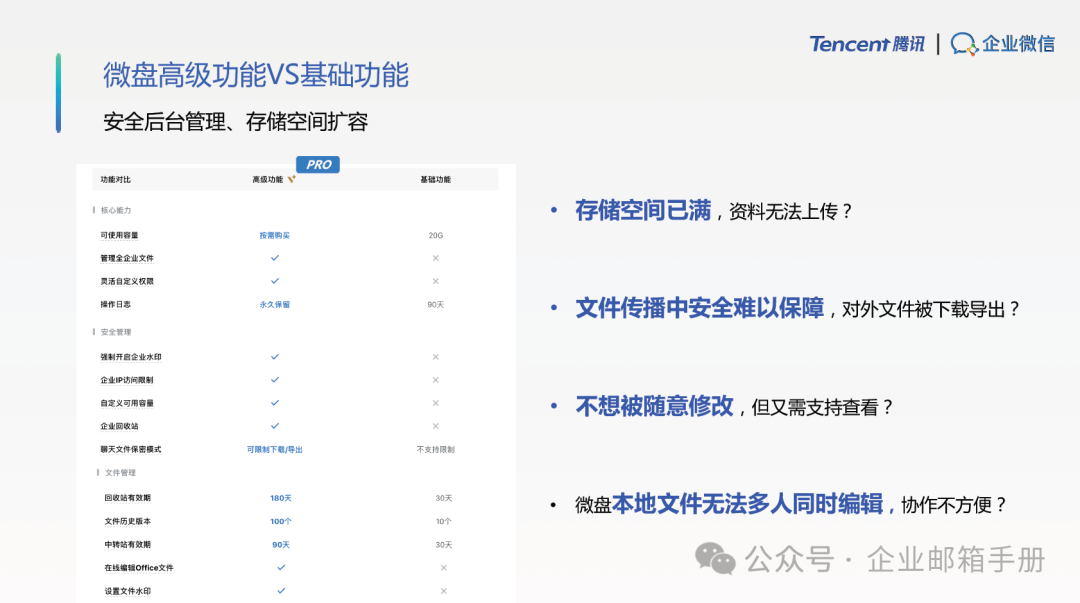Click the 灵活自定义权限 row label
This screenshot has width=1080, height=603.
tap(127, 281)
